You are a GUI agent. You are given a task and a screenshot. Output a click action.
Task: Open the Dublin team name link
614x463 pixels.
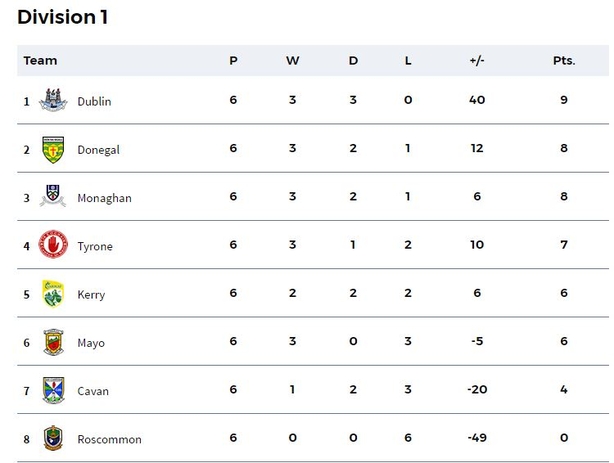[x=94, y=101]
